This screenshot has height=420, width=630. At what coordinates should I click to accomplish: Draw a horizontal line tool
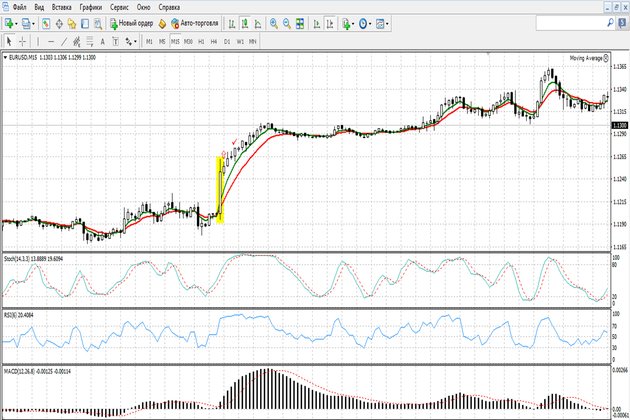pos(50,41)
